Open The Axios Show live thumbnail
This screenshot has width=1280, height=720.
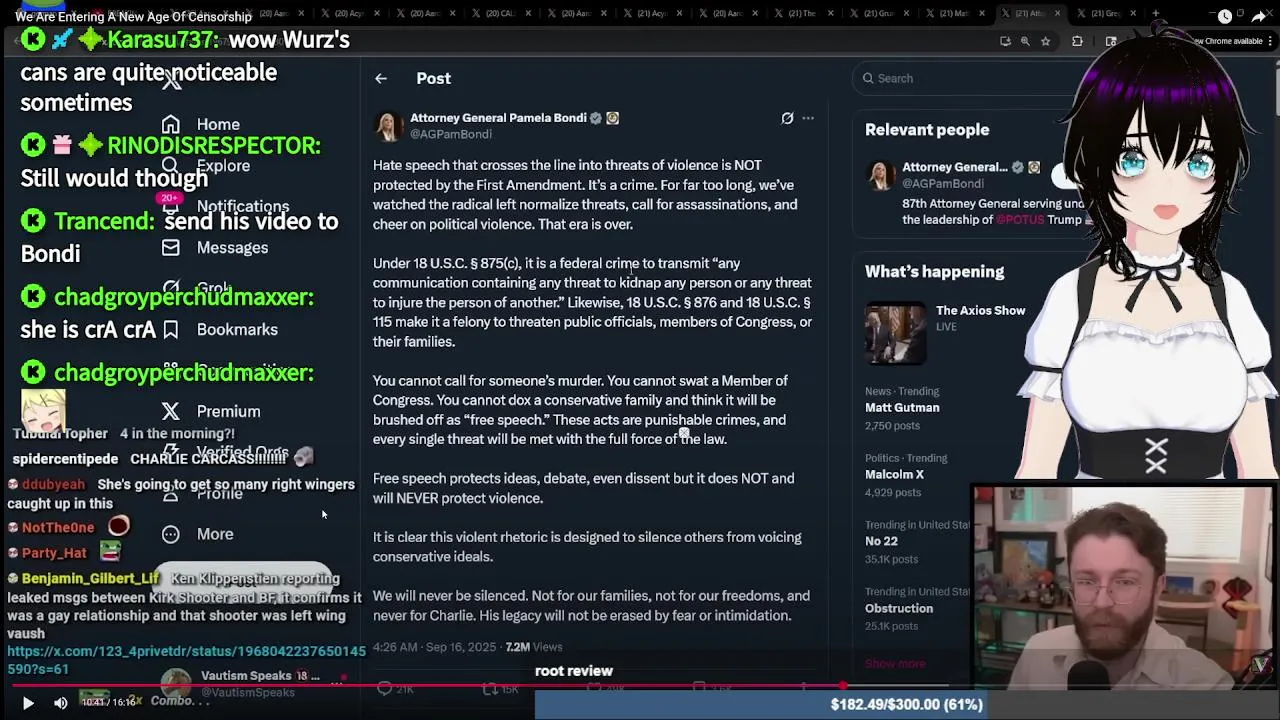895,333
